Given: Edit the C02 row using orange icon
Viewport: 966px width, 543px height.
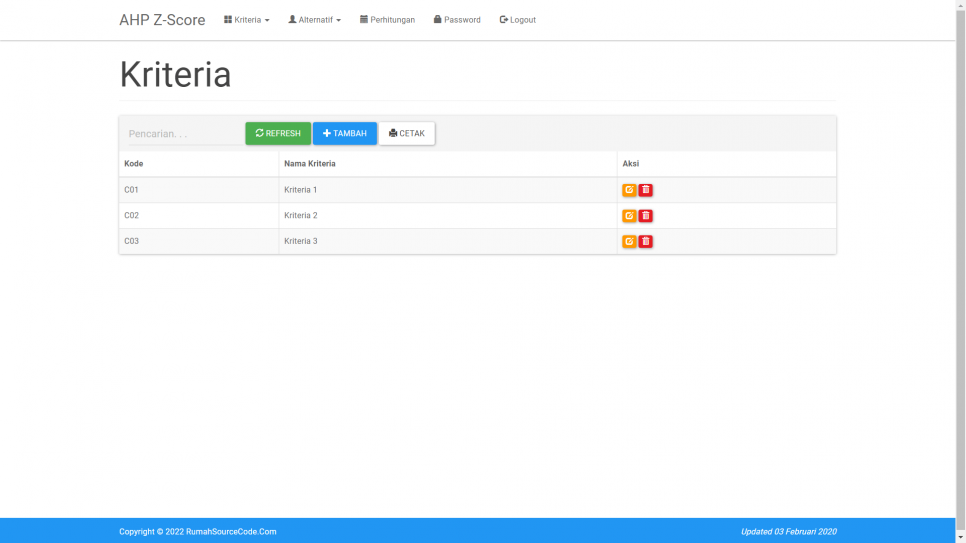Looking at the screenshot, I should tap(629, 216).
